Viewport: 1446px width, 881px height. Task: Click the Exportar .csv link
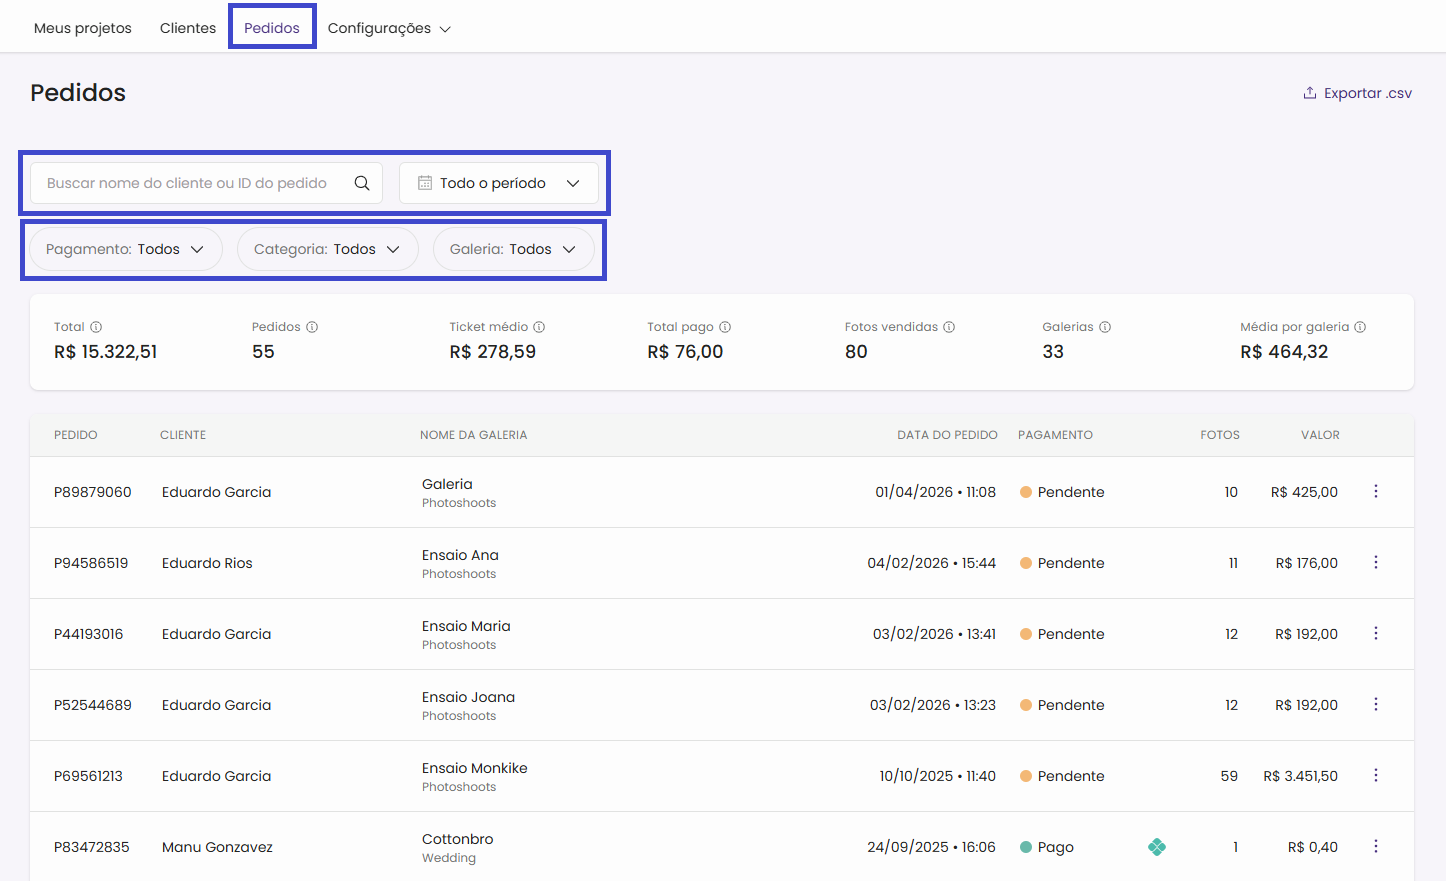(x=1357, y=93)
